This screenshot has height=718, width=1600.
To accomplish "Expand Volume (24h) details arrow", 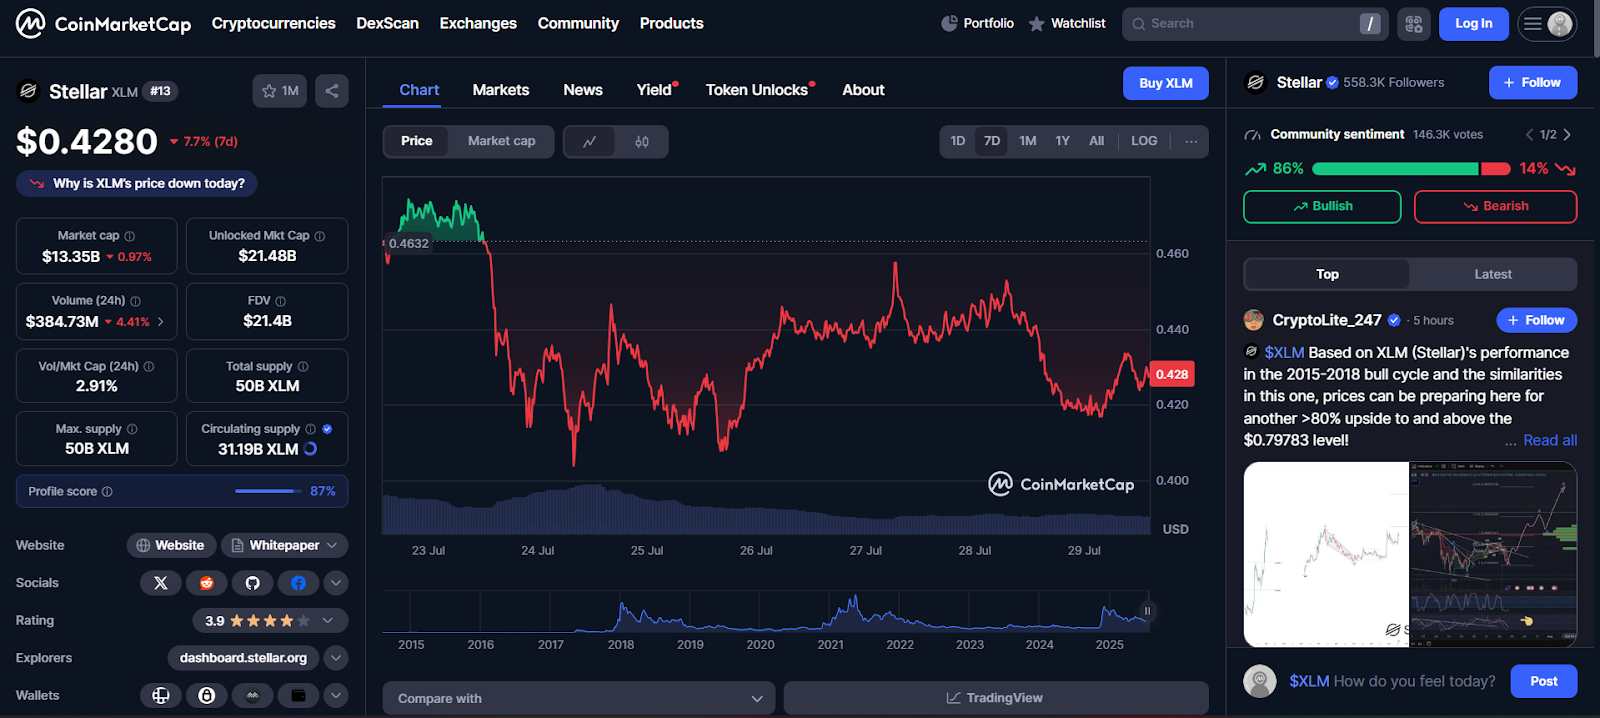I will [x=161, y=322].
